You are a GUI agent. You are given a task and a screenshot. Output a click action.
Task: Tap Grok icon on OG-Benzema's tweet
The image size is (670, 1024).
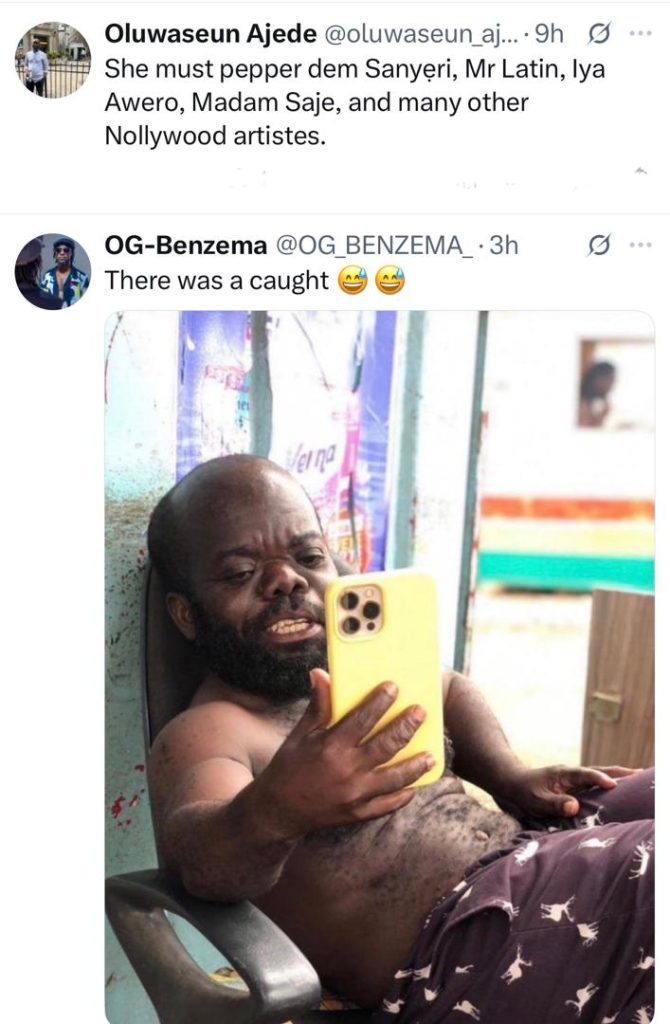[x=599, y=246]
